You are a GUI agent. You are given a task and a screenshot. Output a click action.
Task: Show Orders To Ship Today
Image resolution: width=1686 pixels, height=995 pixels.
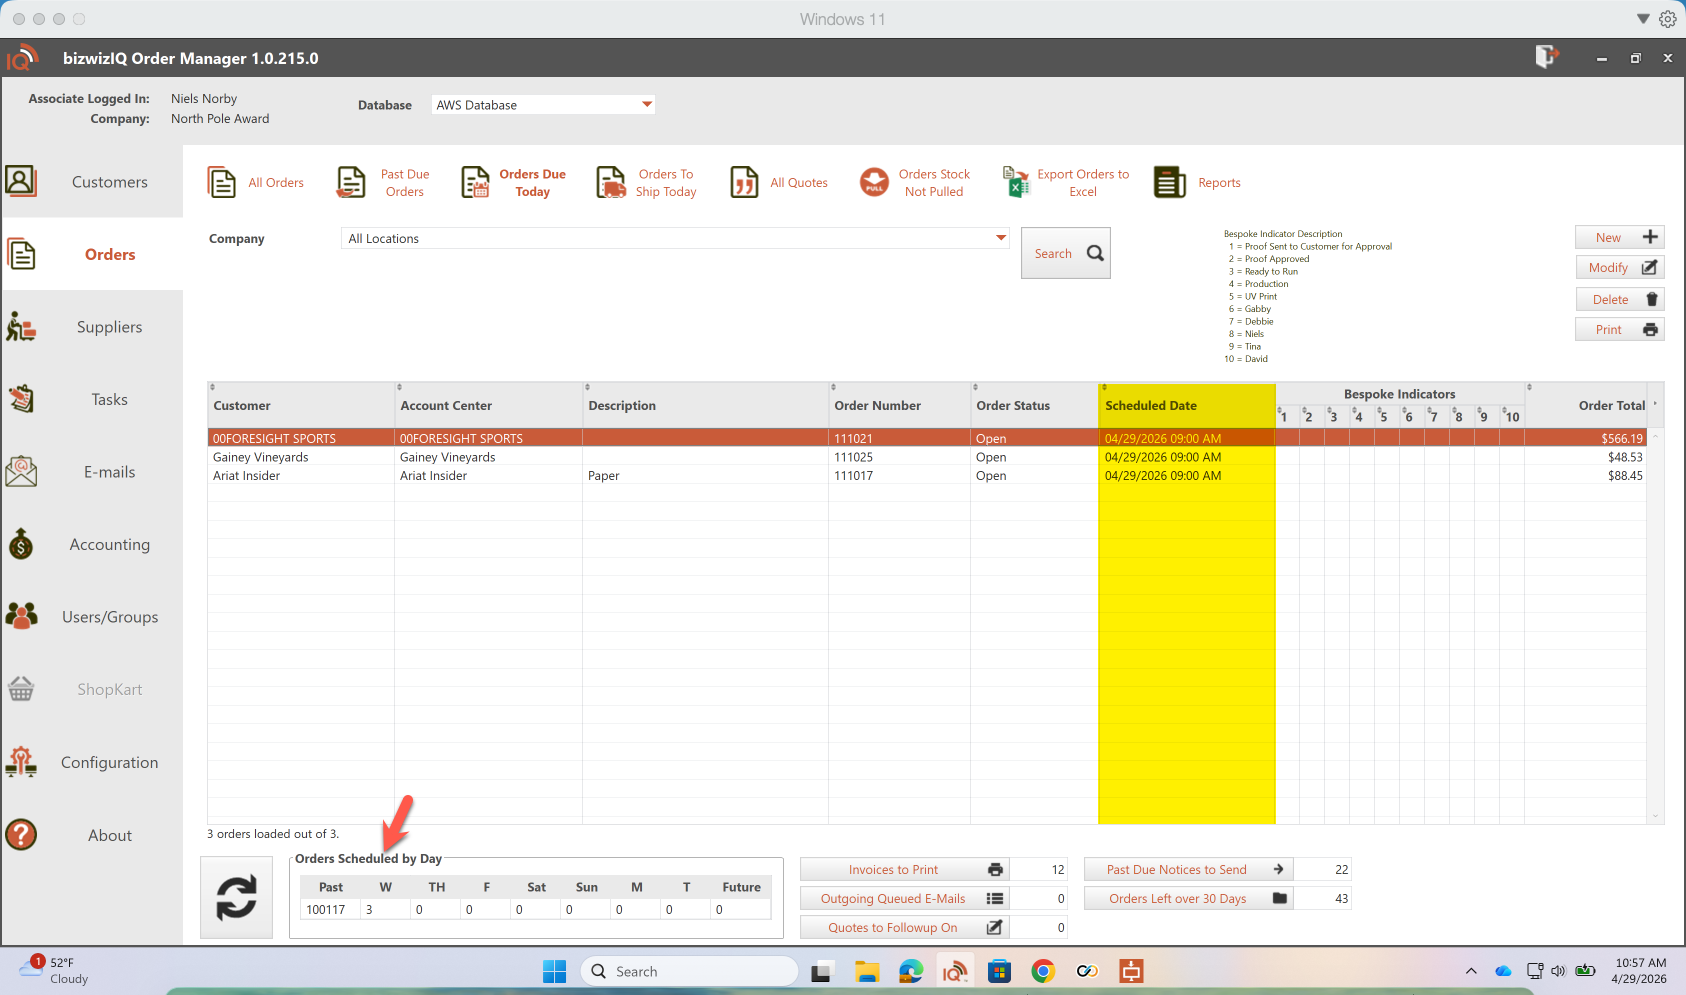647,183
